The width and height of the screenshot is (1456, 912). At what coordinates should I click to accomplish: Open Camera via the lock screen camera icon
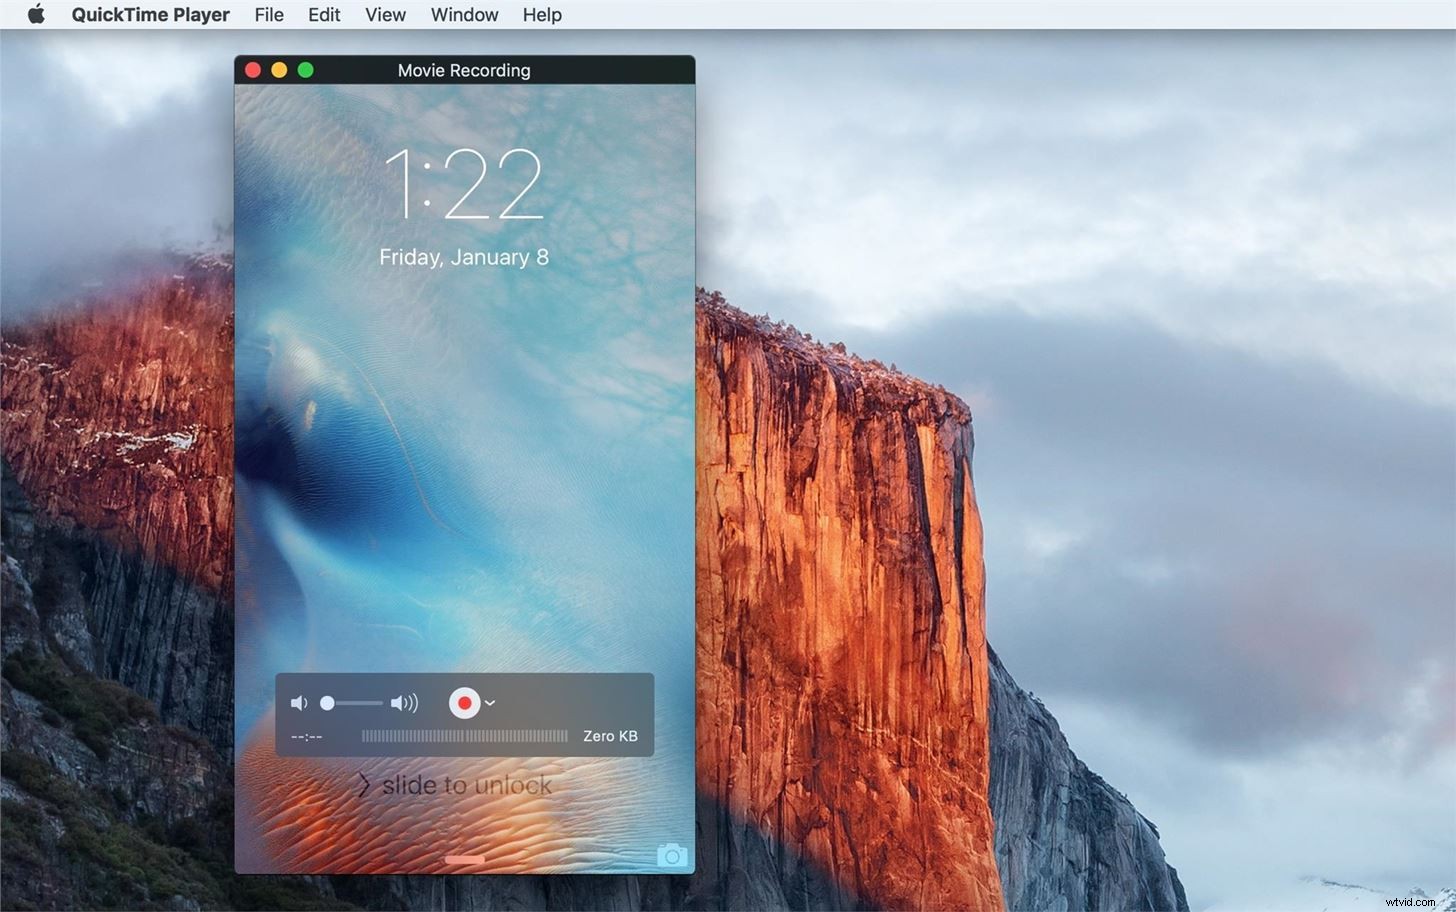tap(671, 855)
